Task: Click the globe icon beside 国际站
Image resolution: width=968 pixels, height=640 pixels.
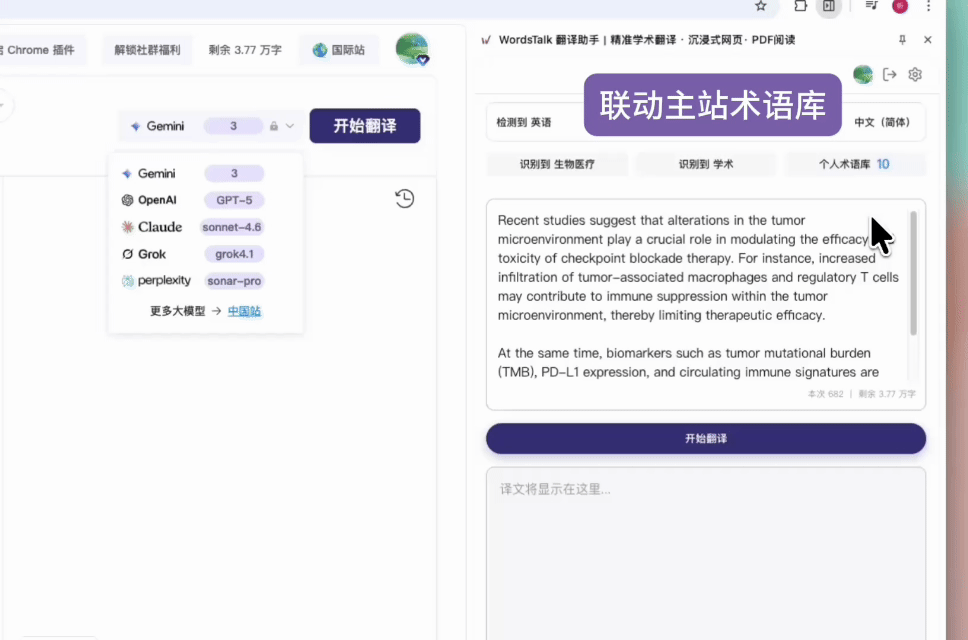Action: tap(320, 50)
